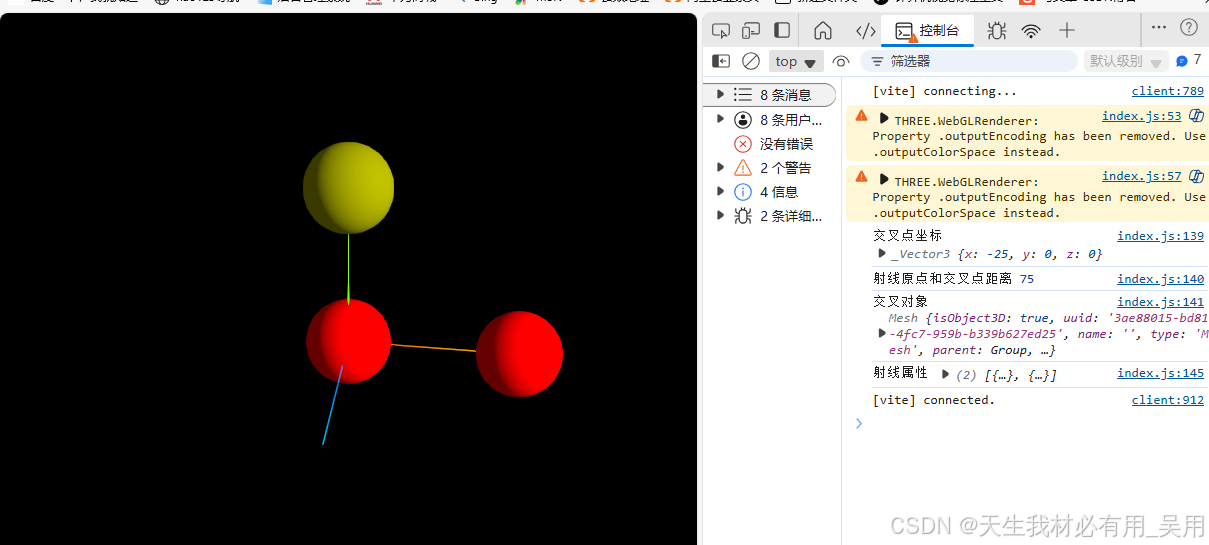Open the index.js:140 source link
Viewport: 1209px width, 545px height.
(x=1160, y=279)
